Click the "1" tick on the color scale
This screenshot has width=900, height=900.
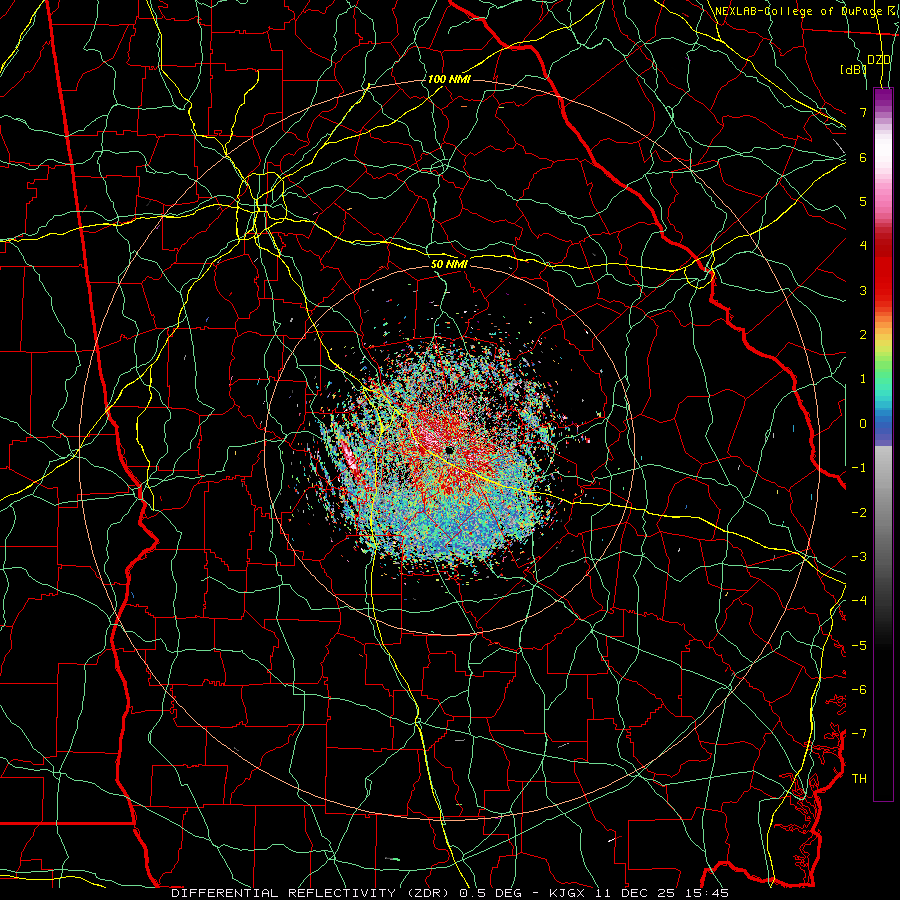tap(863, 379)
